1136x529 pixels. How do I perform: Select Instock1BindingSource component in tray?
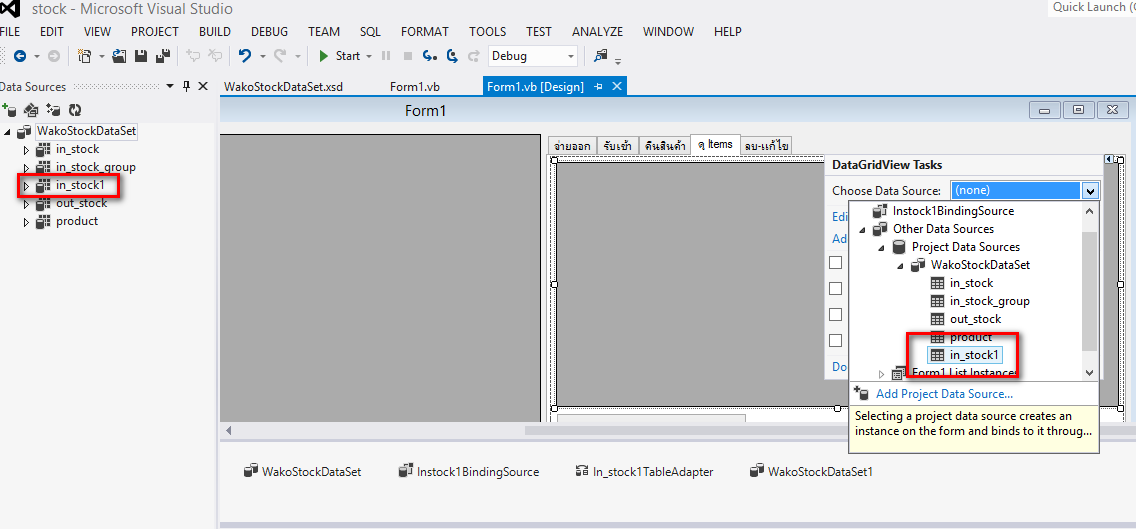coord(469,472)
